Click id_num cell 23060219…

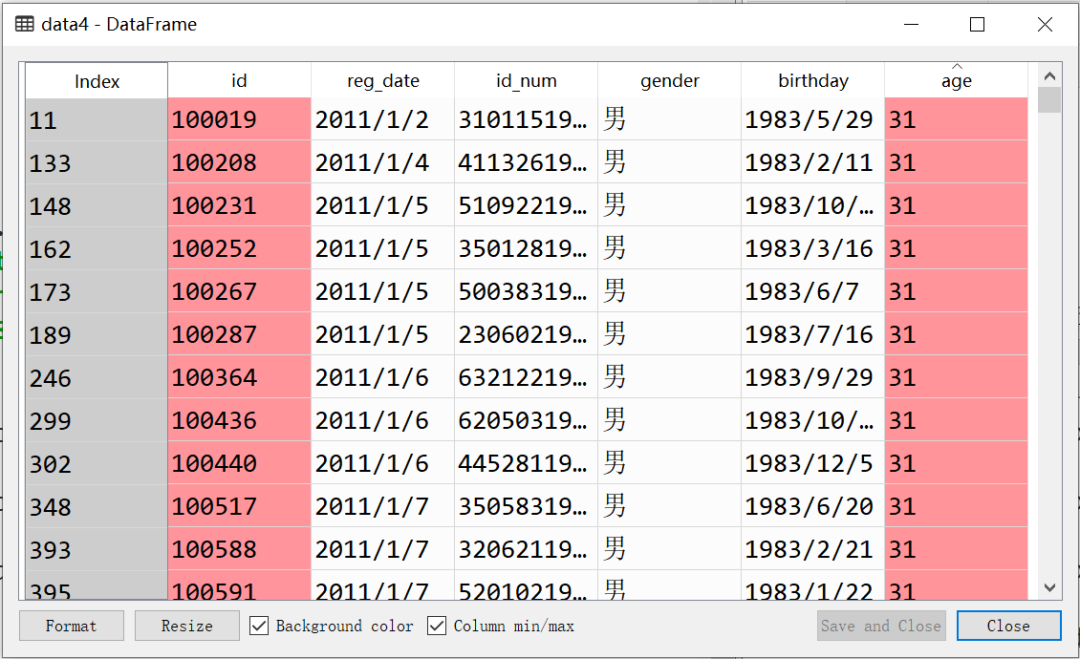526,335
